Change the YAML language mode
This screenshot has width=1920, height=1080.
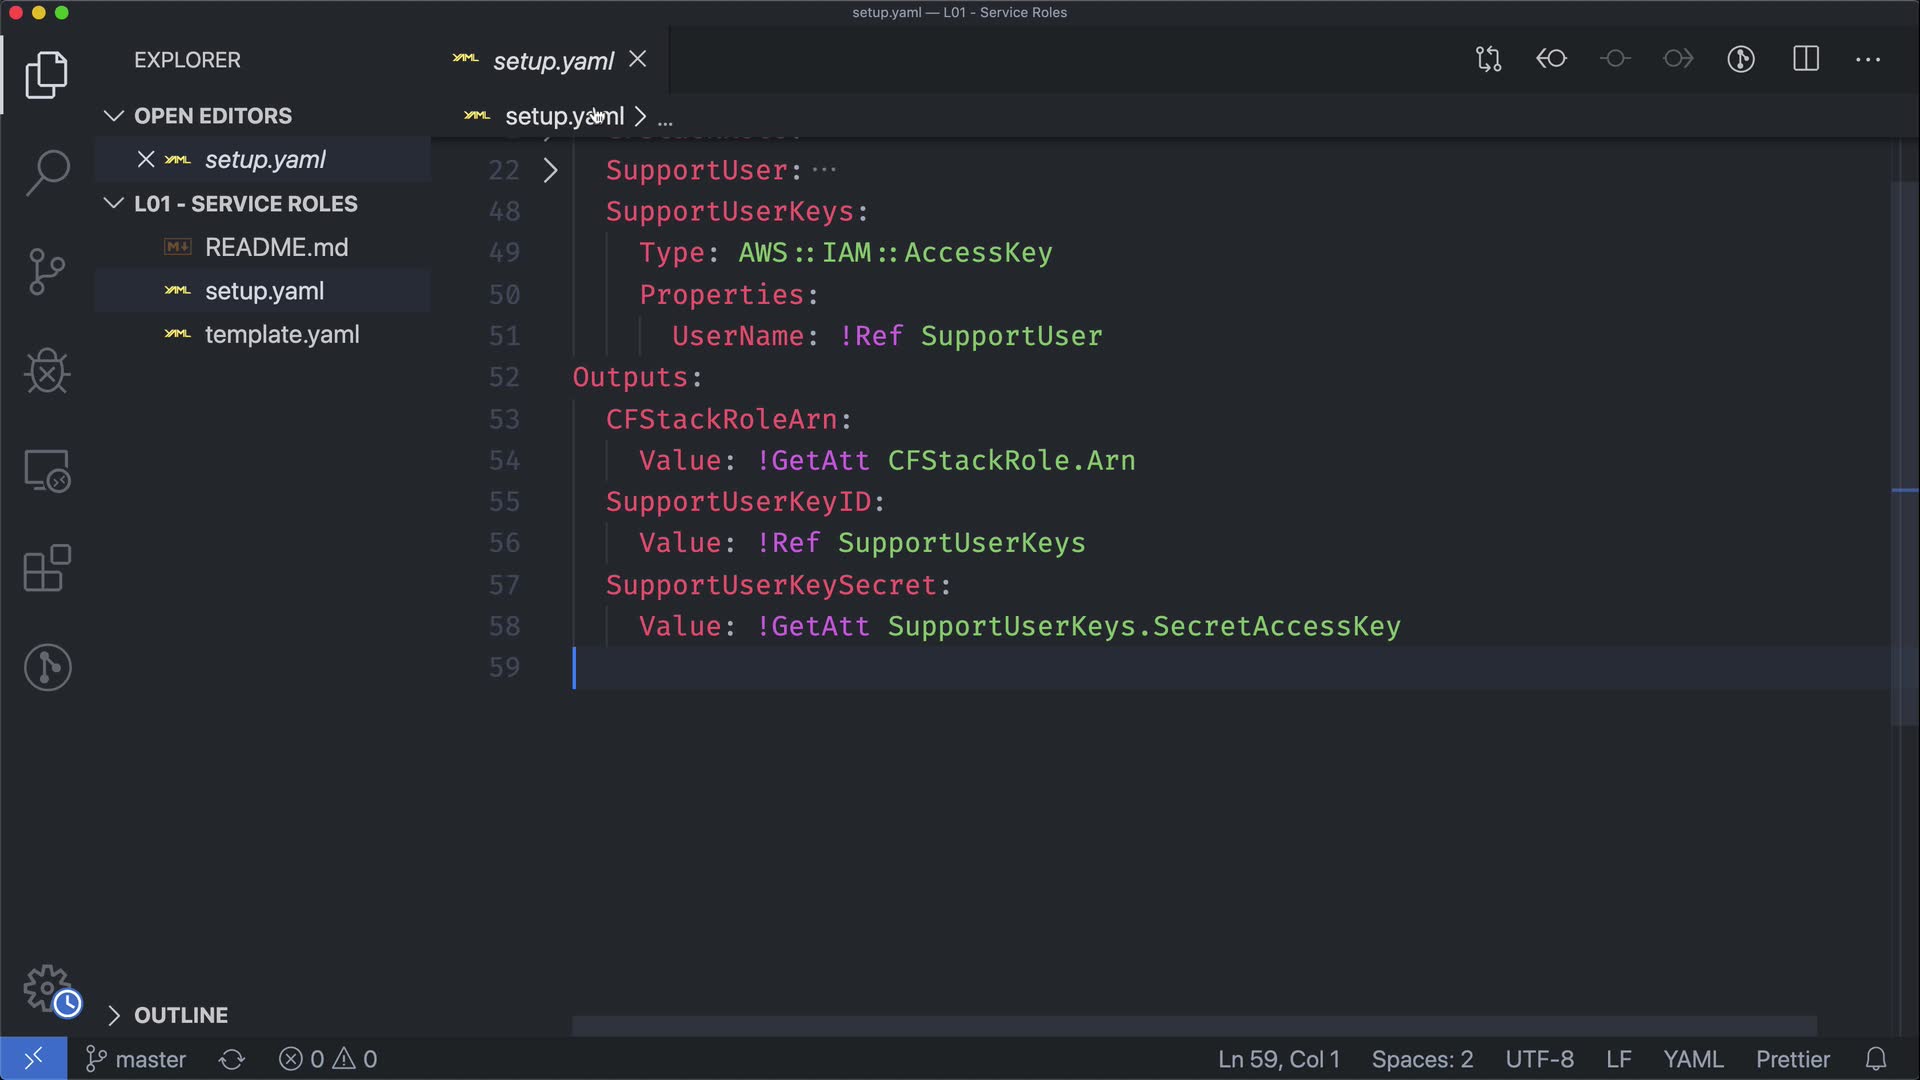coord(1692,1059)
